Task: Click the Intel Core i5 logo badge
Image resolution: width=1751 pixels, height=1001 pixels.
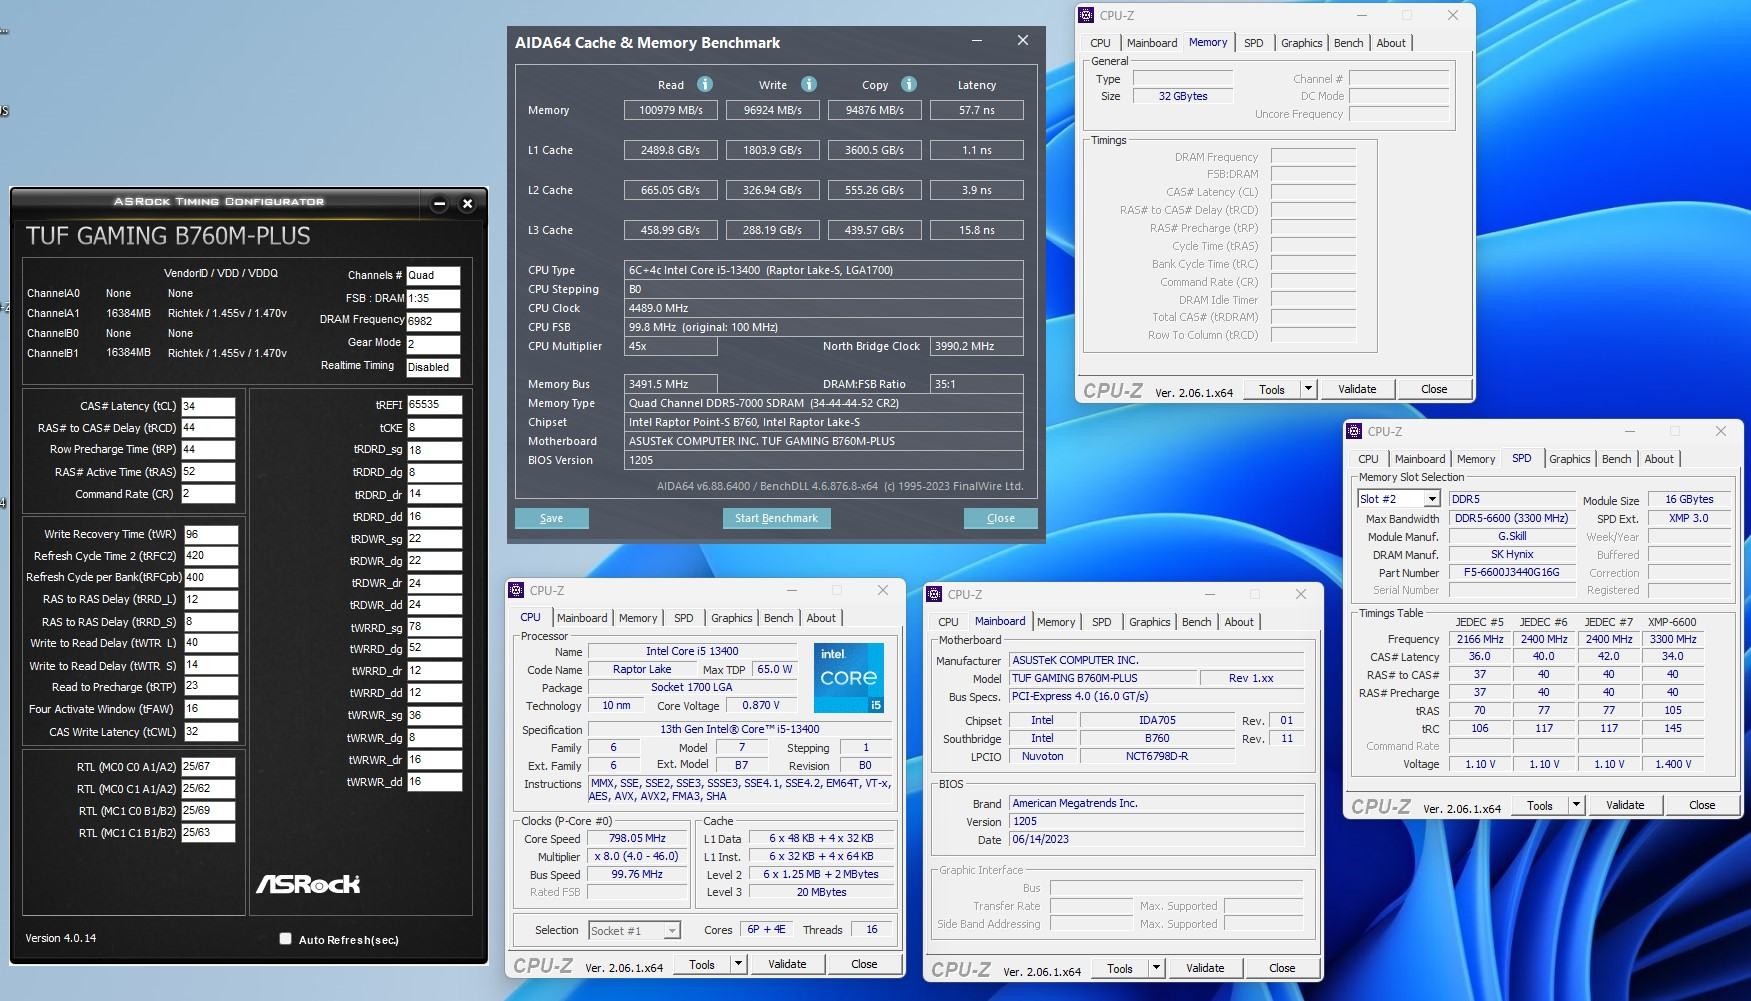Action: (848, 678)
